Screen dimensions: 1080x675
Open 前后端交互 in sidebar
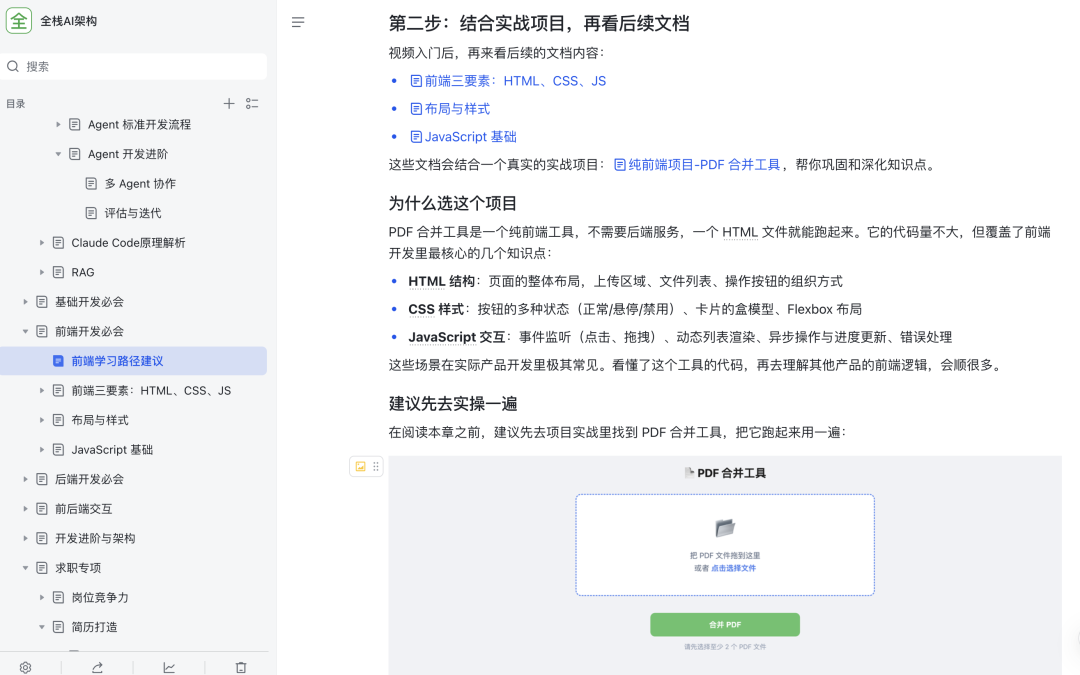83,508
